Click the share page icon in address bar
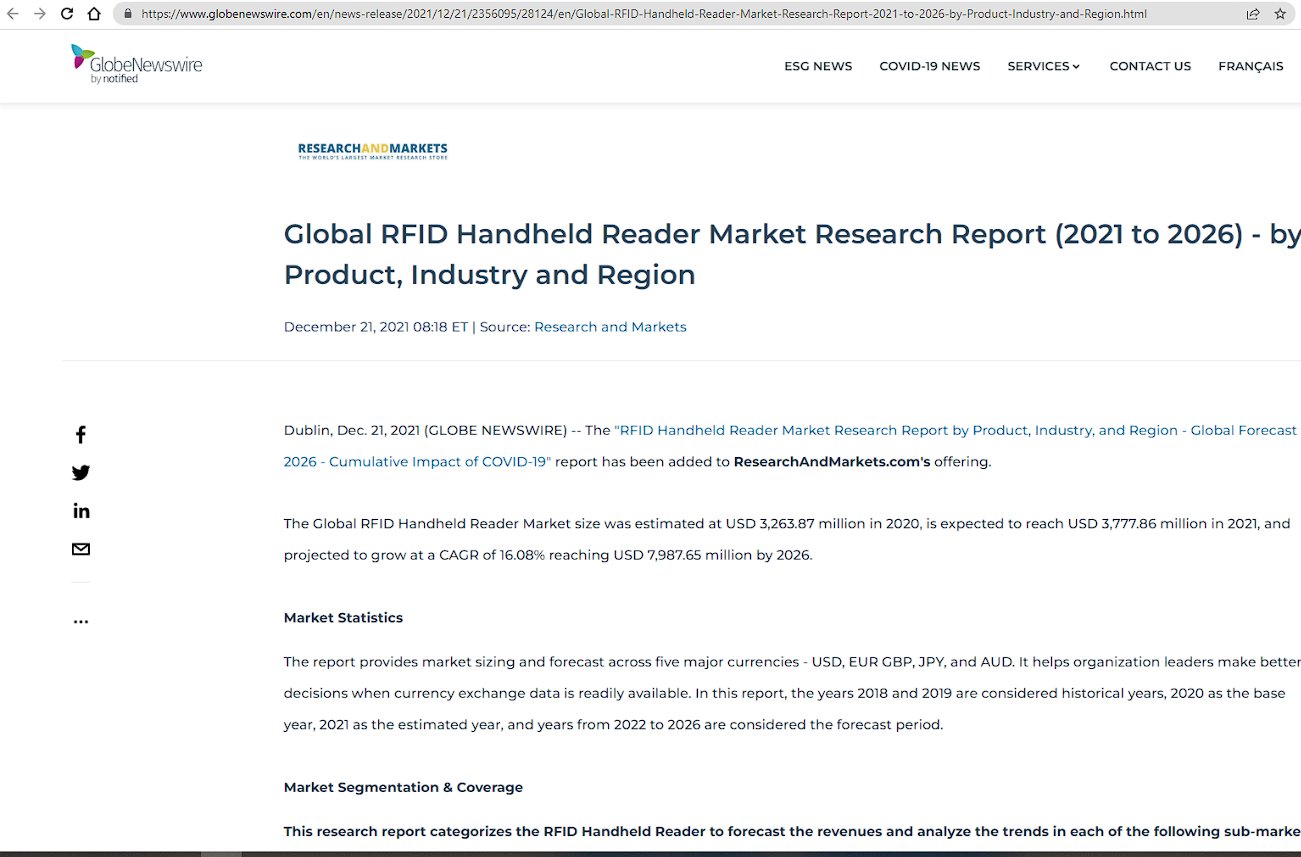 tap(1253, 14)
